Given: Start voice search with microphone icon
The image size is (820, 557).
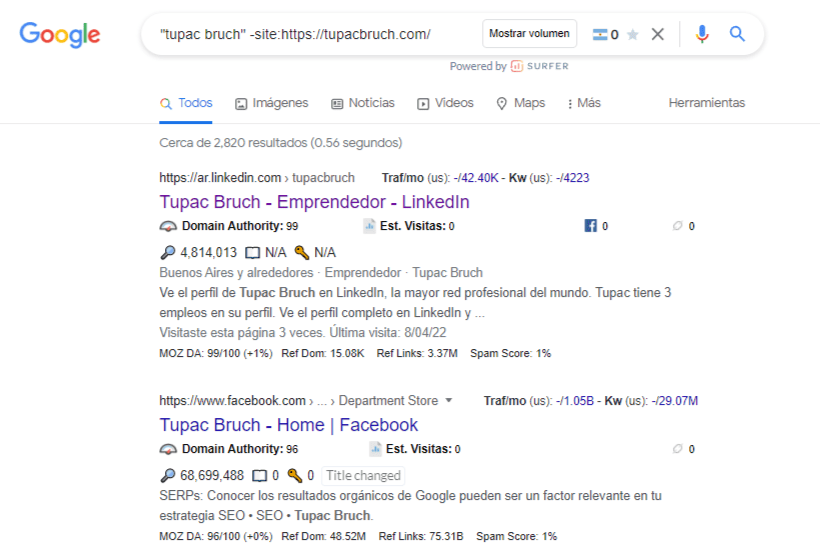Looking at the screenshot, I should click(702, 35).
